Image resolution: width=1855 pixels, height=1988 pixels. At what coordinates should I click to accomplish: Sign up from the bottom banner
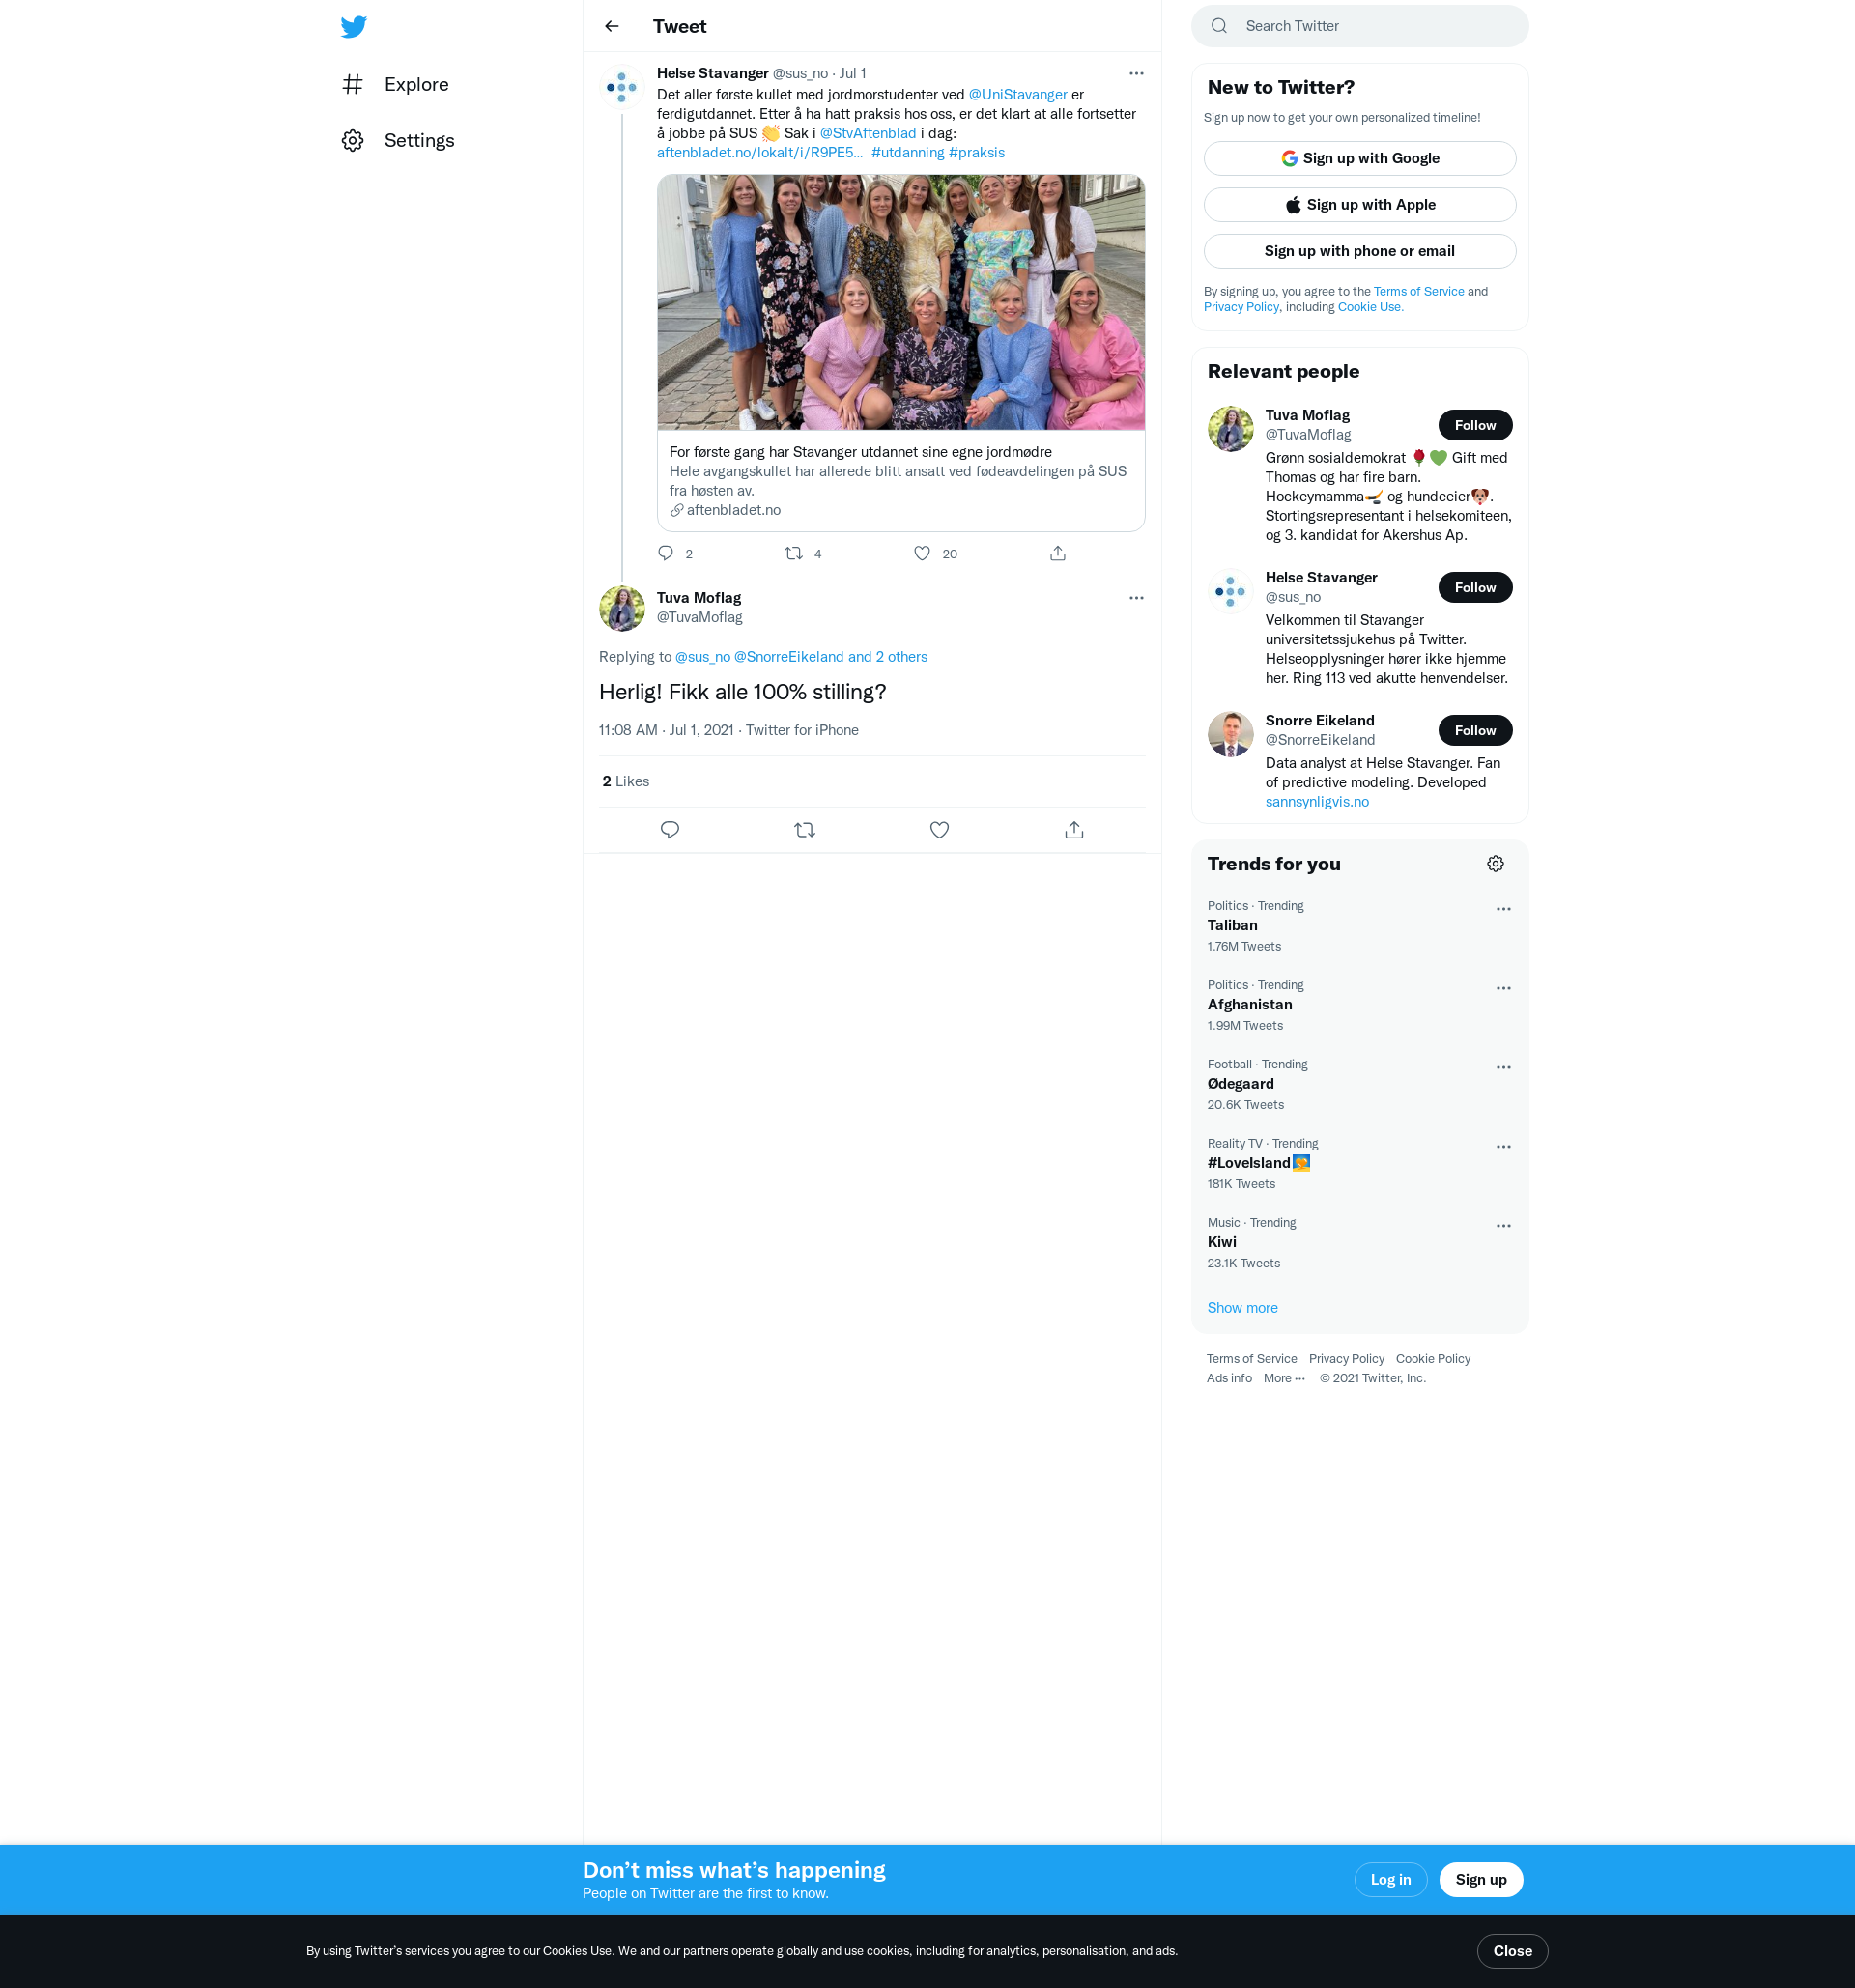click(x=1480, y=1879)
